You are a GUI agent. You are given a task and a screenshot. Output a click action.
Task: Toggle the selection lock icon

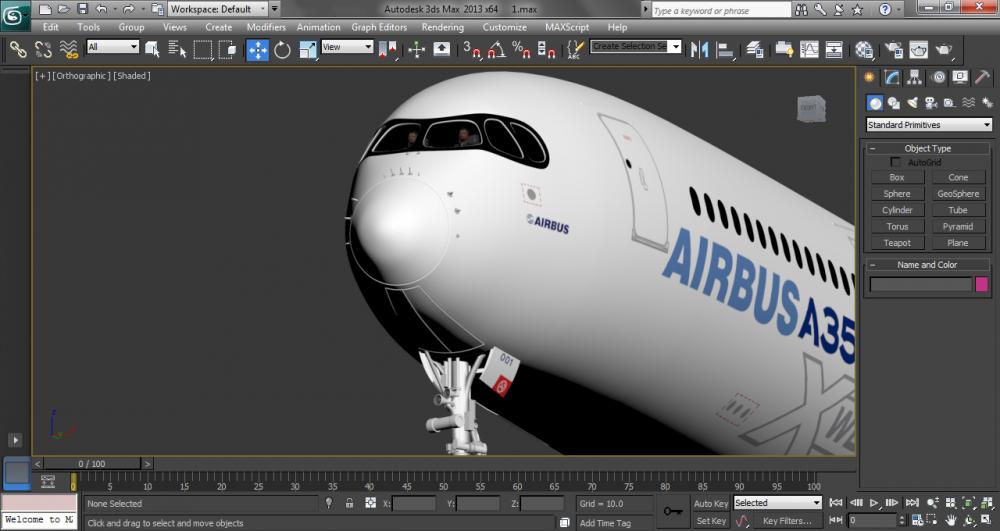pos(349,503)
